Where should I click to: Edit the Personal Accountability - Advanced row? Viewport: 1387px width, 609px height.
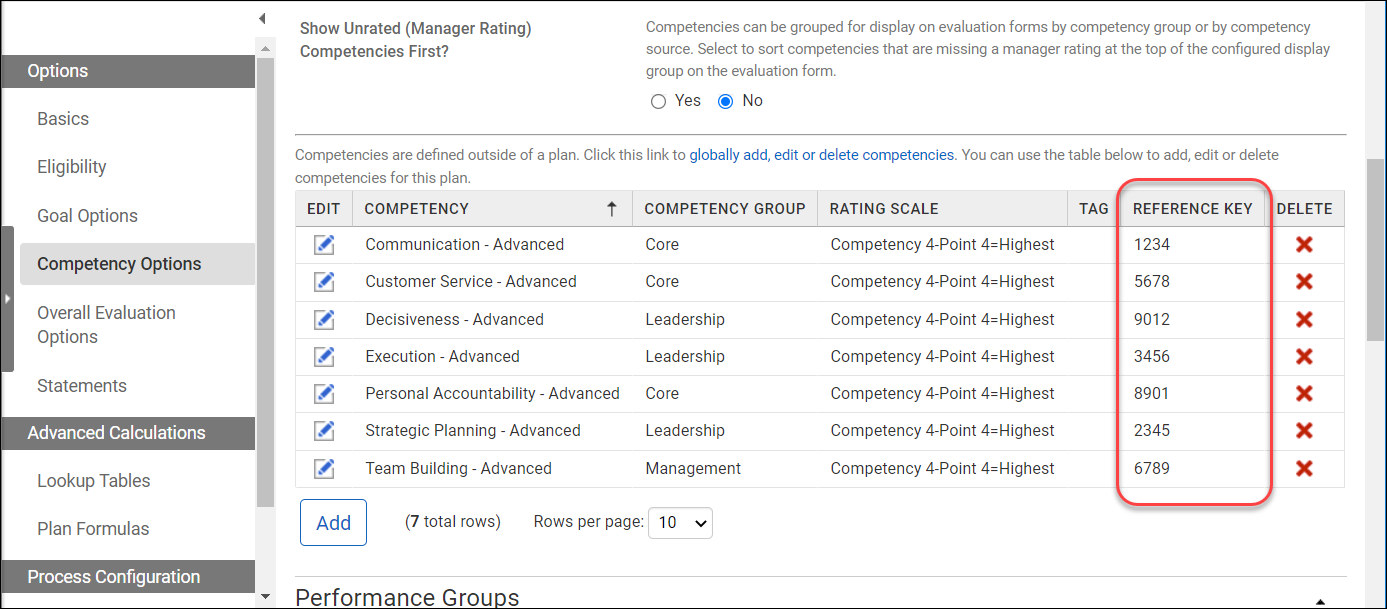click(x=323, y=393)
